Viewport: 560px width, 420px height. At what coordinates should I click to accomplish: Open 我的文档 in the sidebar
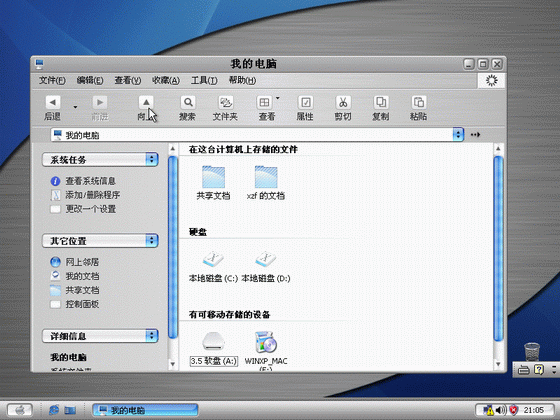coord(82,276)
